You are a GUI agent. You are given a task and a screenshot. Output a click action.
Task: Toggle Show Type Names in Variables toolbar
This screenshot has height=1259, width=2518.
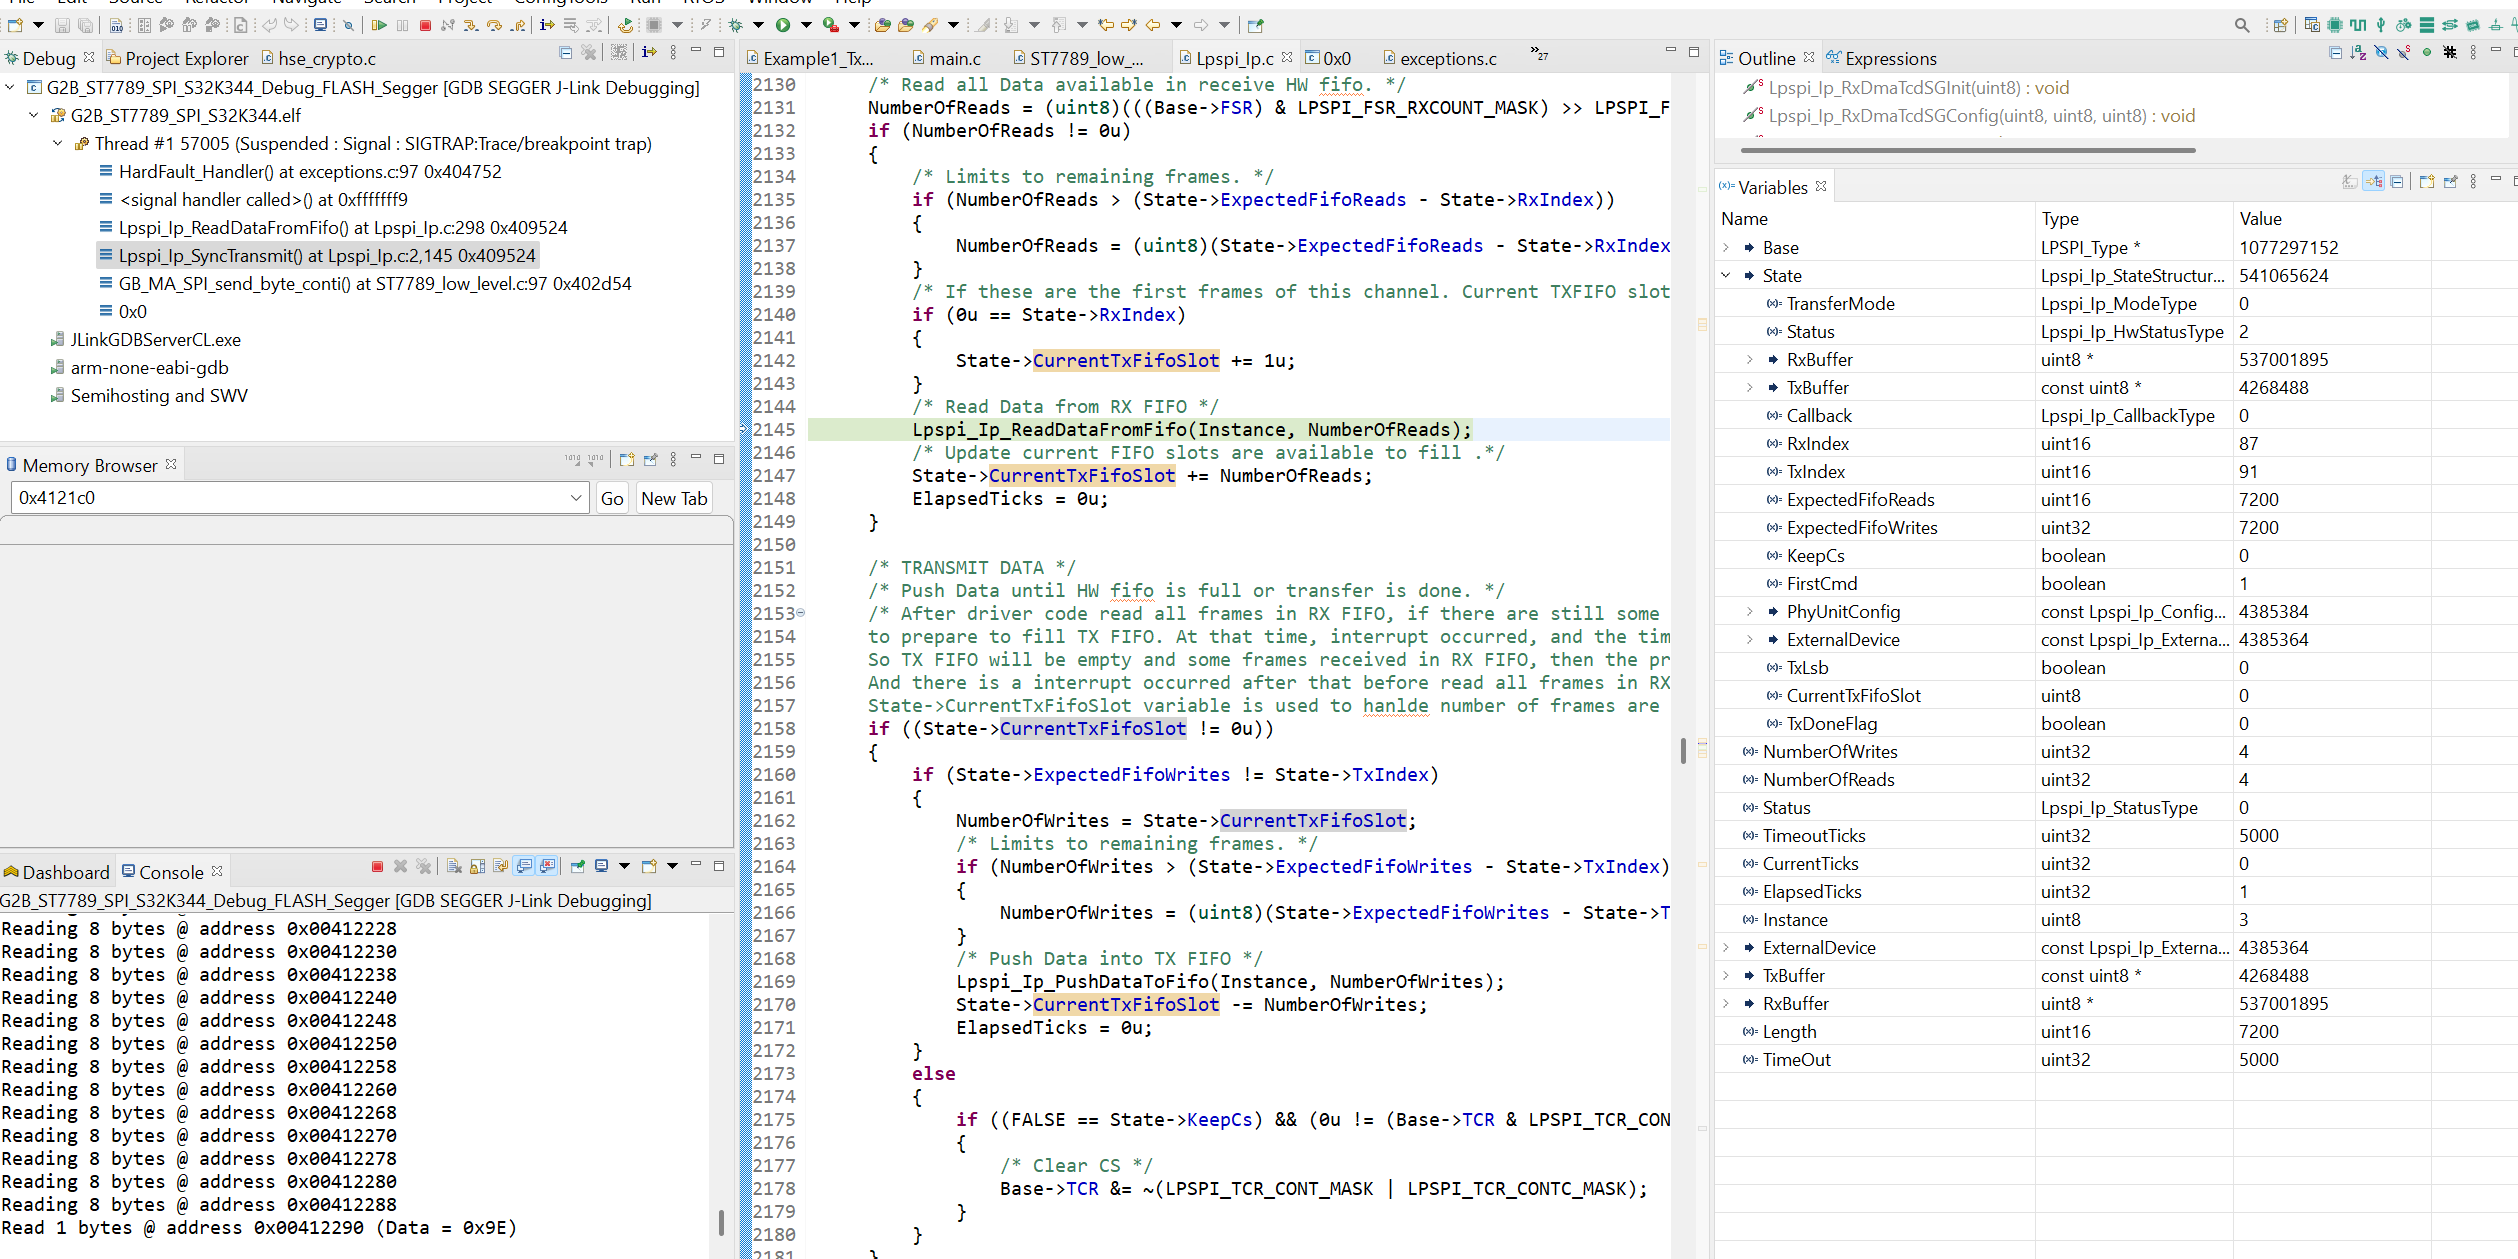coord(2350,182)
